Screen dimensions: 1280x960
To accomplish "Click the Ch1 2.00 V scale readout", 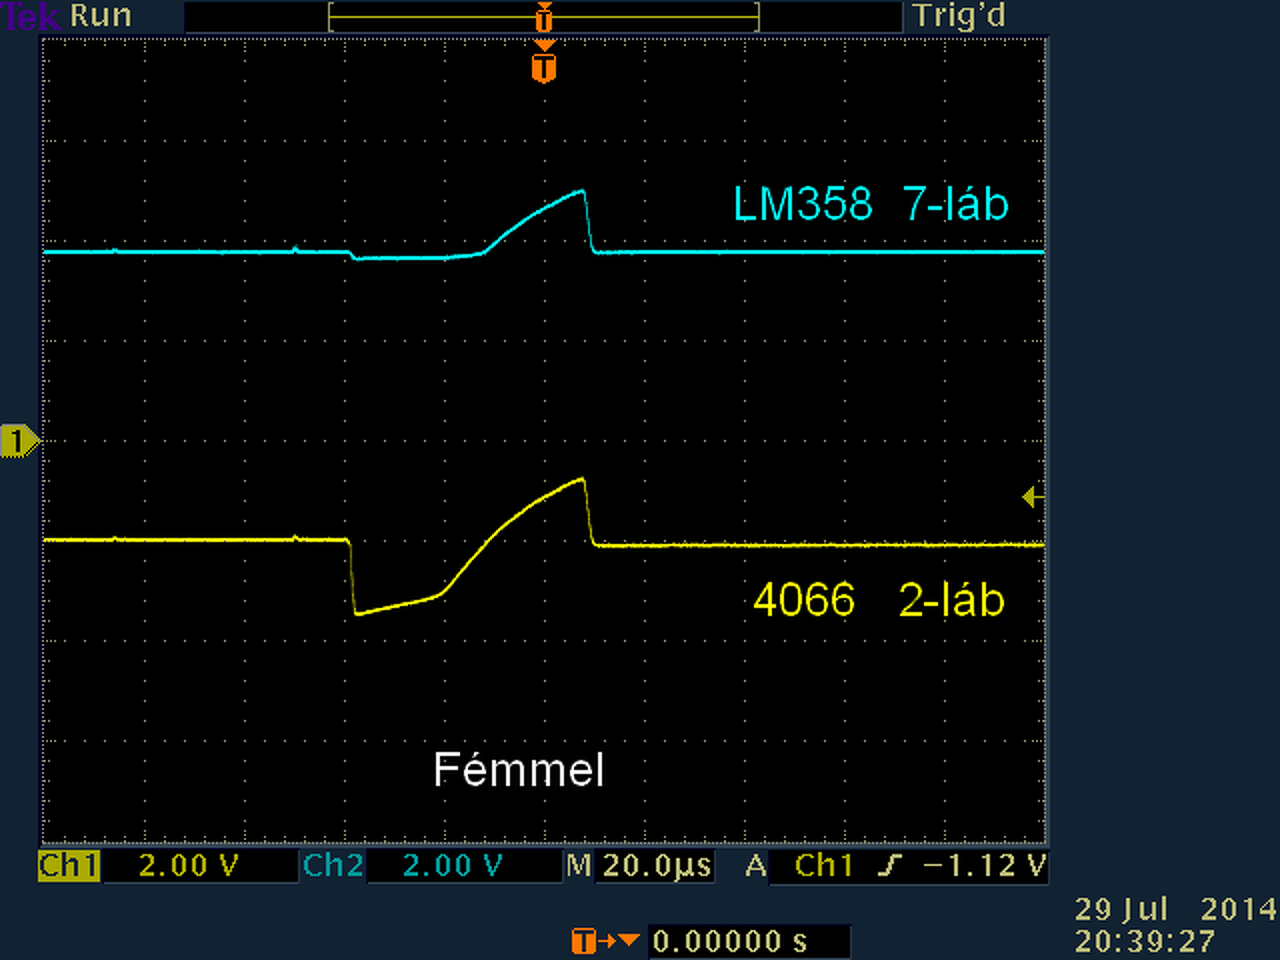I will [189, 865].
